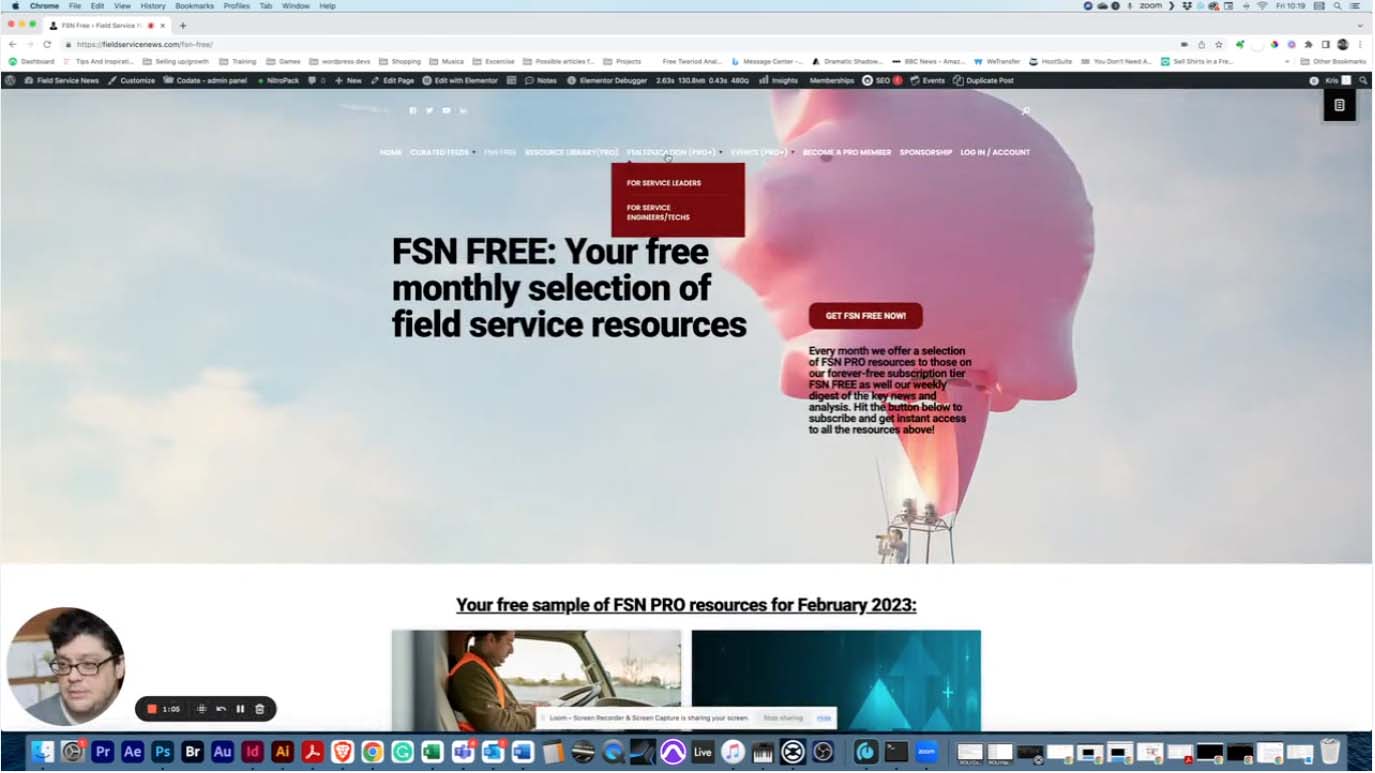Choose For Service Engineers/Techs submenu item
The image size is (1375, 773).
tap(658, 212)
